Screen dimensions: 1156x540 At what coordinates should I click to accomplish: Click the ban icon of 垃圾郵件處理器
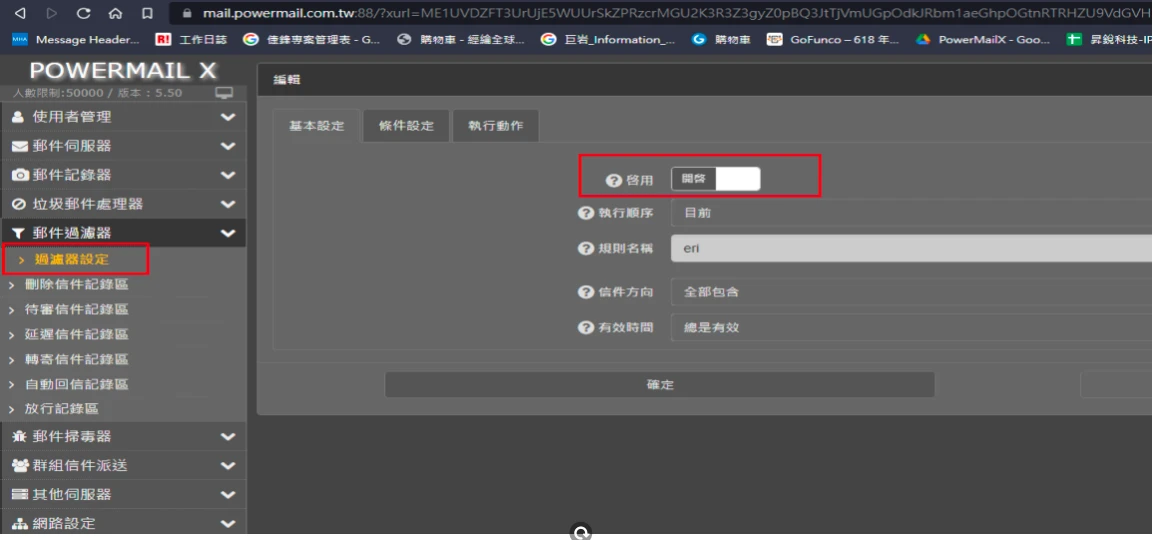pyautogui.click(x=19, y=204)
